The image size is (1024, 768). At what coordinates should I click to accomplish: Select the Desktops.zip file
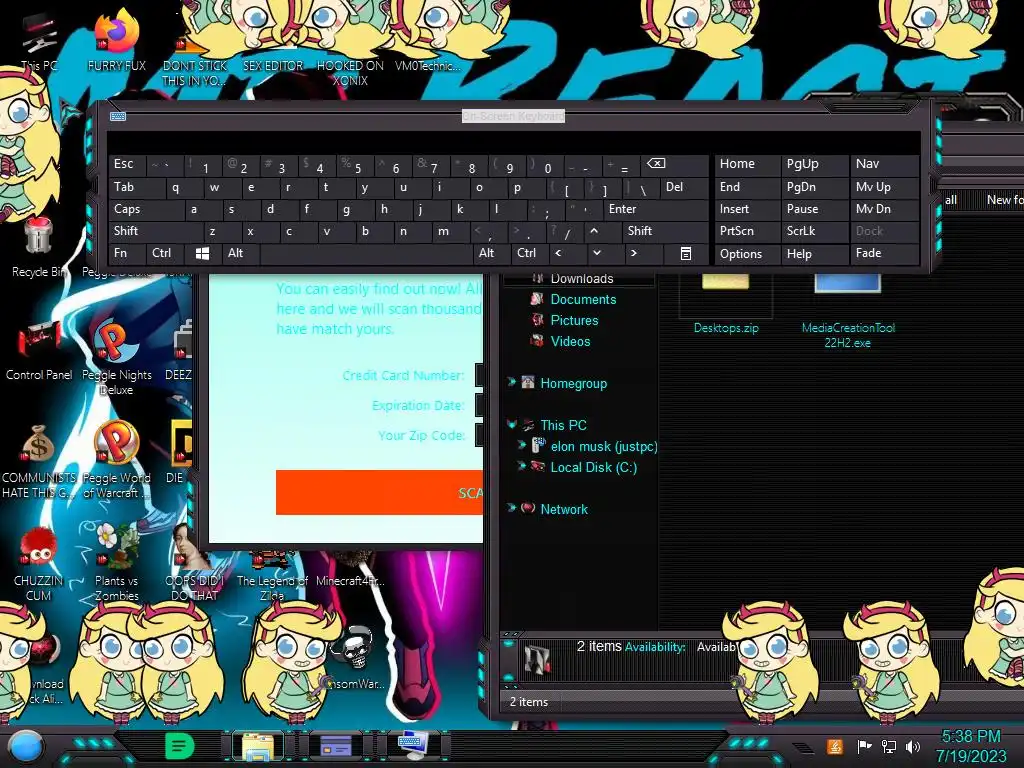[x=726, y=304]
